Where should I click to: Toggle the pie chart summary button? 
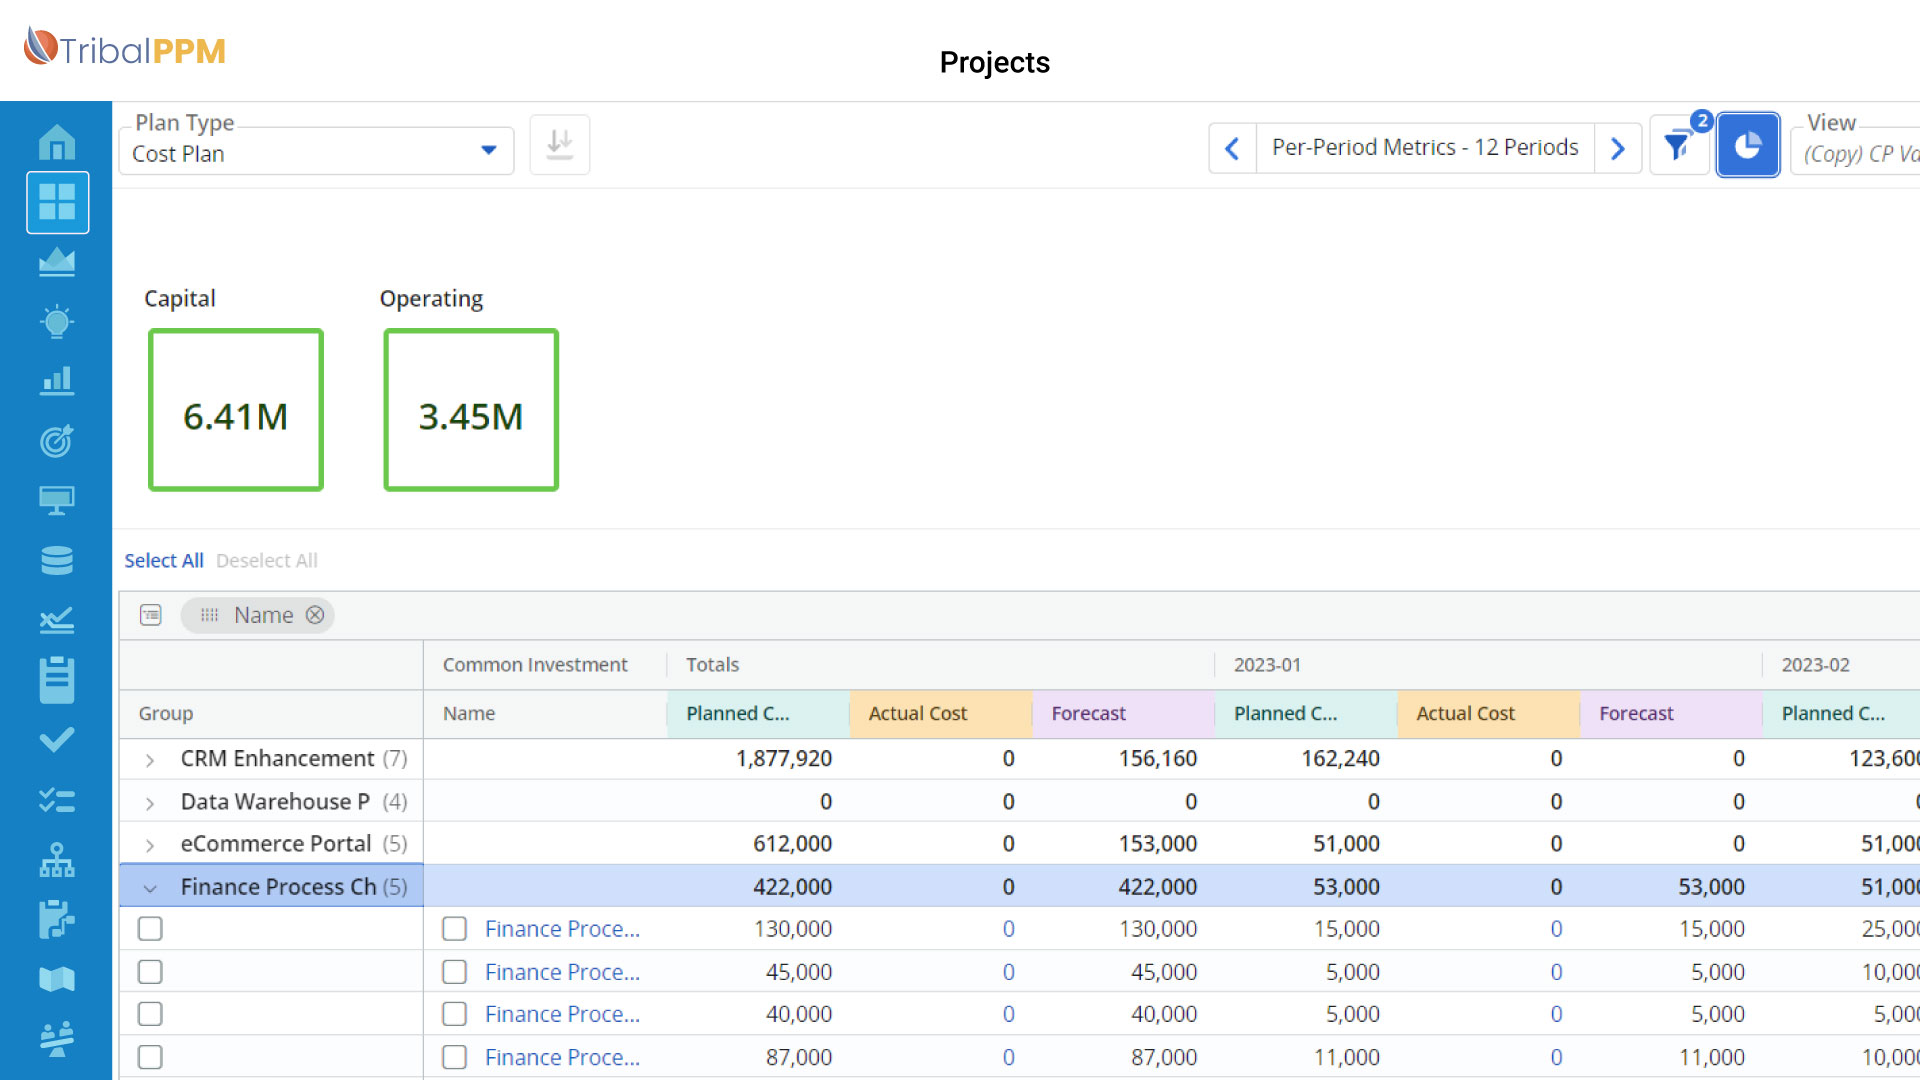[1748, 145]
